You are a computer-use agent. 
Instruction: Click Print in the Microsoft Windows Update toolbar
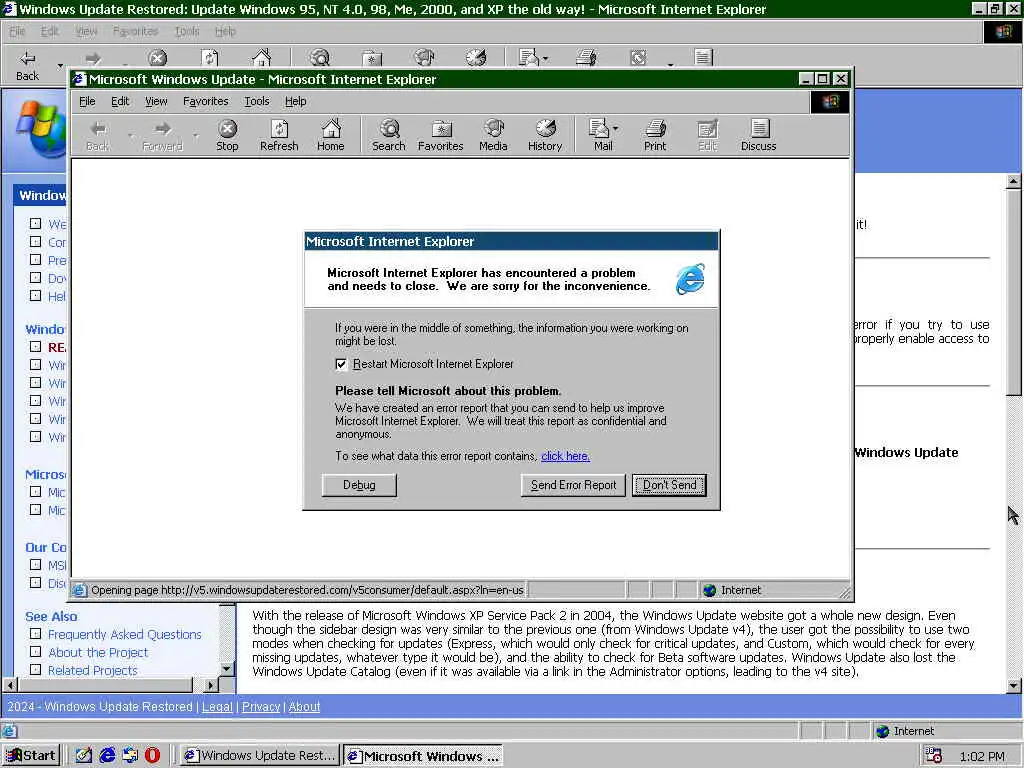(x=655, y=136)
